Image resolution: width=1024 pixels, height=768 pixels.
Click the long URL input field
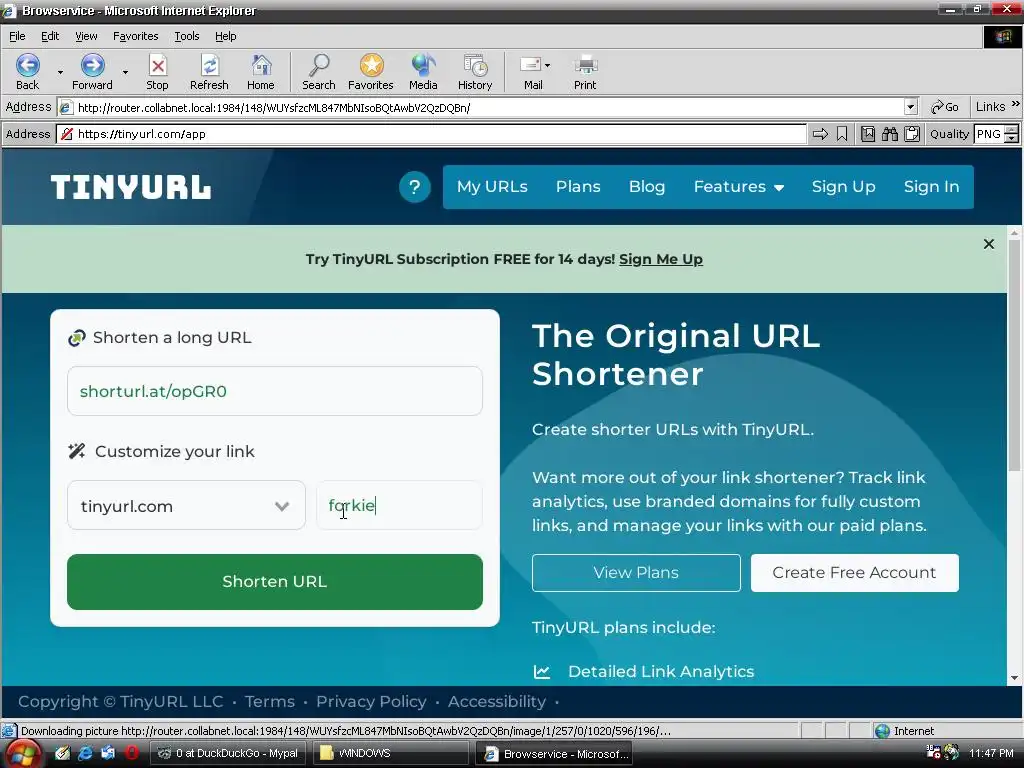(x=275, y=391)
